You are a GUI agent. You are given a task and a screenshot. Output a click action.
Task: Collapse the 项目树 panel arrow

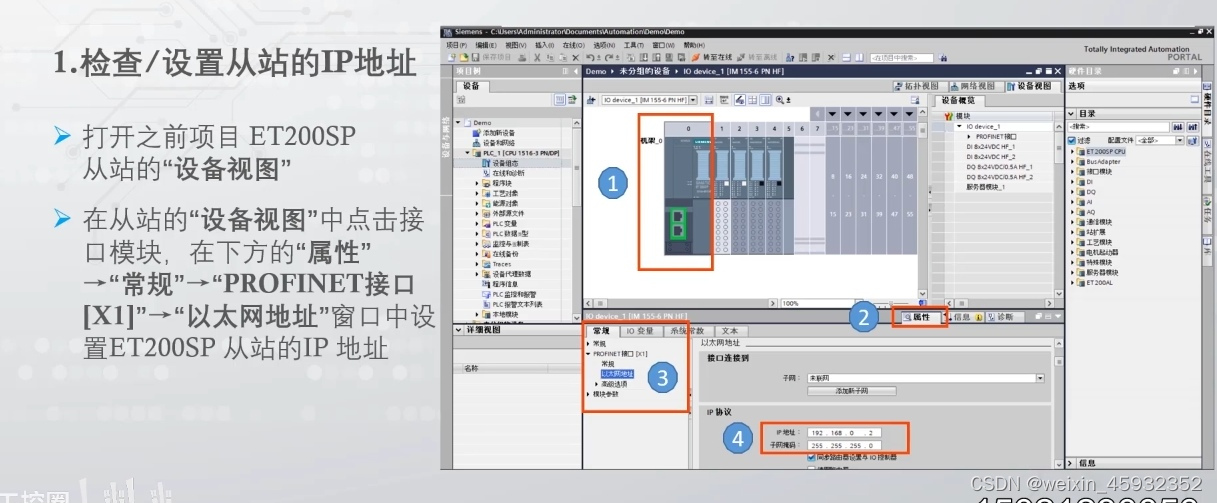[574, 72]
